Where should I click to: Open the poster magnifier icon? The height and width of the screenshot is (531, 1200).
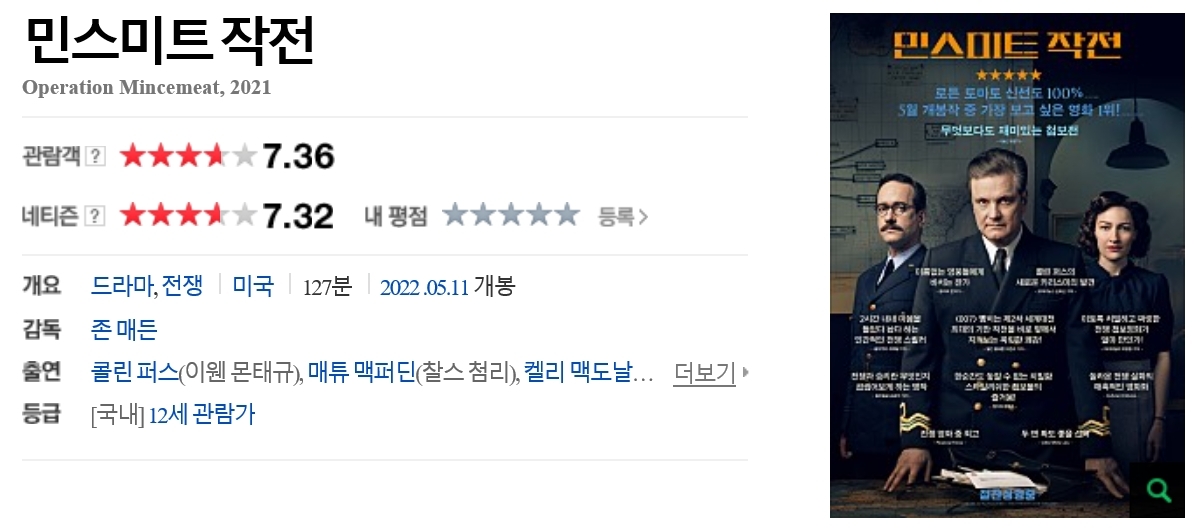[x=1159, y=490]
